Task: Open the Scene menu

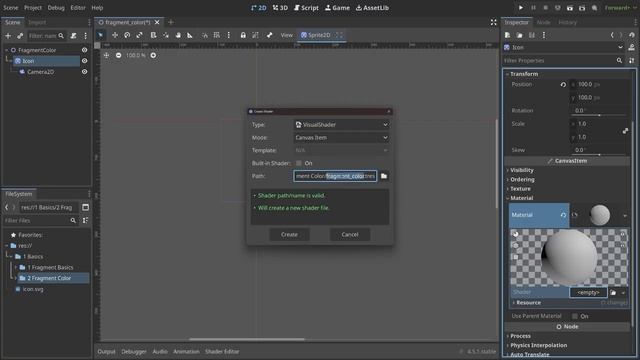Action: [x=11, y=8]
